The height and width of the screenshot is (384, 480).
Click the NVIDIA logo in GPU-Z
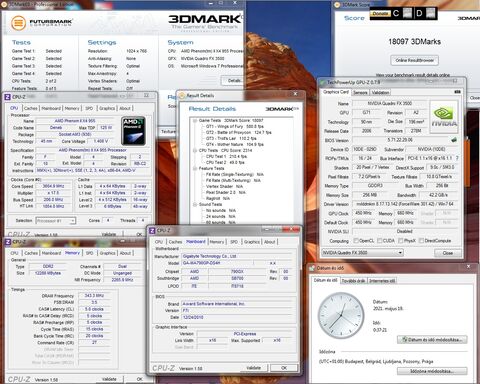(x=444, y=116)
